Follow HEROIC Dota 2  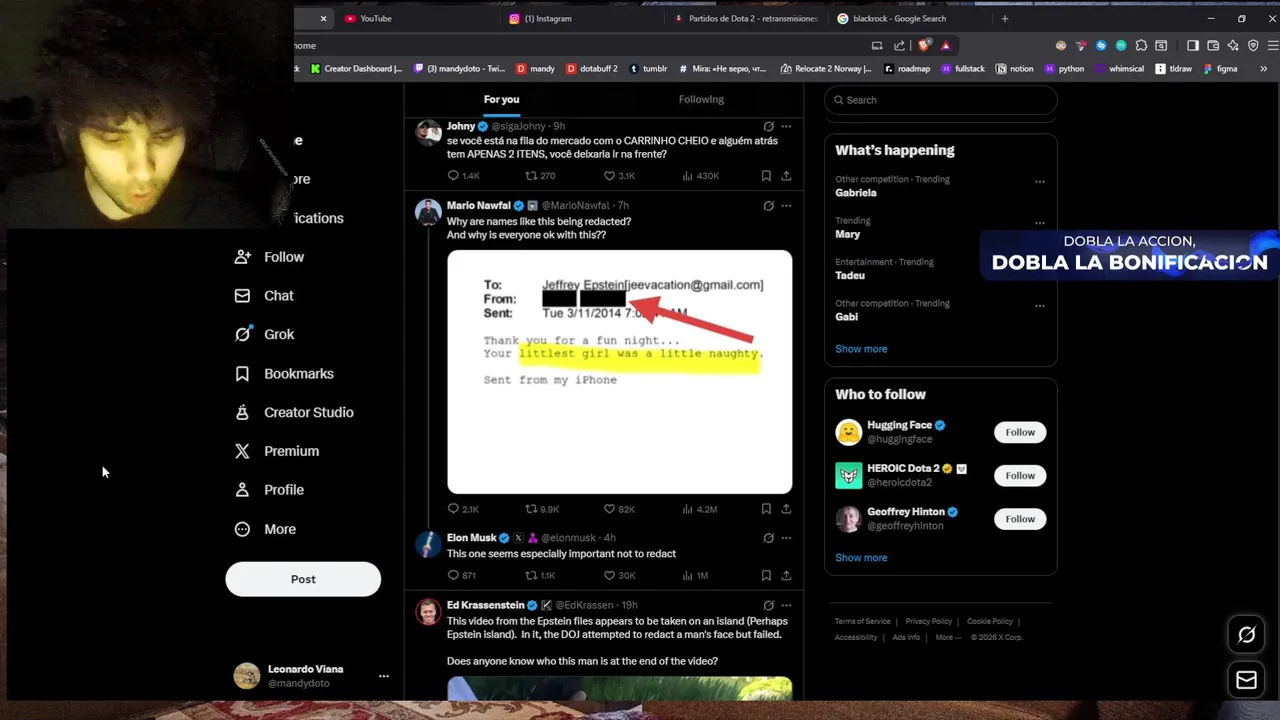[x=1020, y=475]
